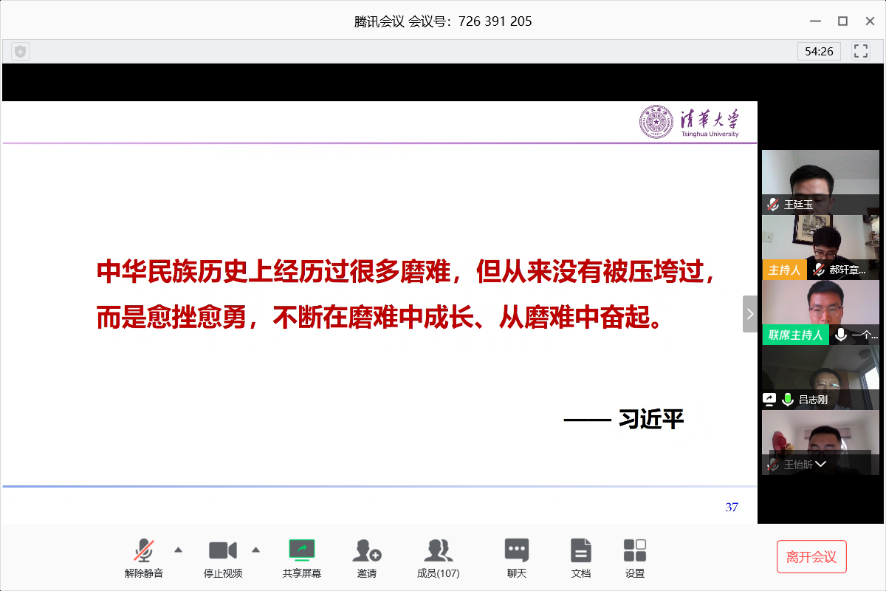Click the 解除静音 microphone icon
Viewport: 886px width, 591px height.
[x=144, y=551]
